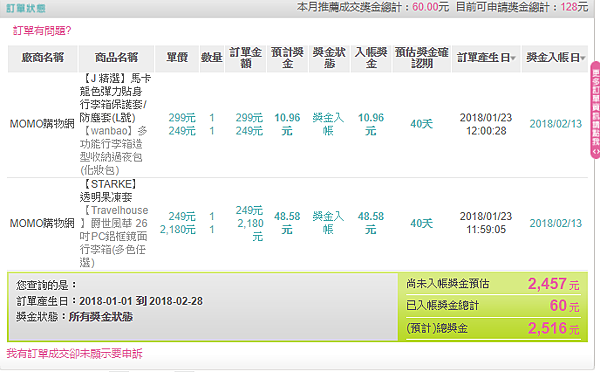Select the 廠商名稱 column header
The height and width of the screenshot is (372, 600).
tap(42, 58)
